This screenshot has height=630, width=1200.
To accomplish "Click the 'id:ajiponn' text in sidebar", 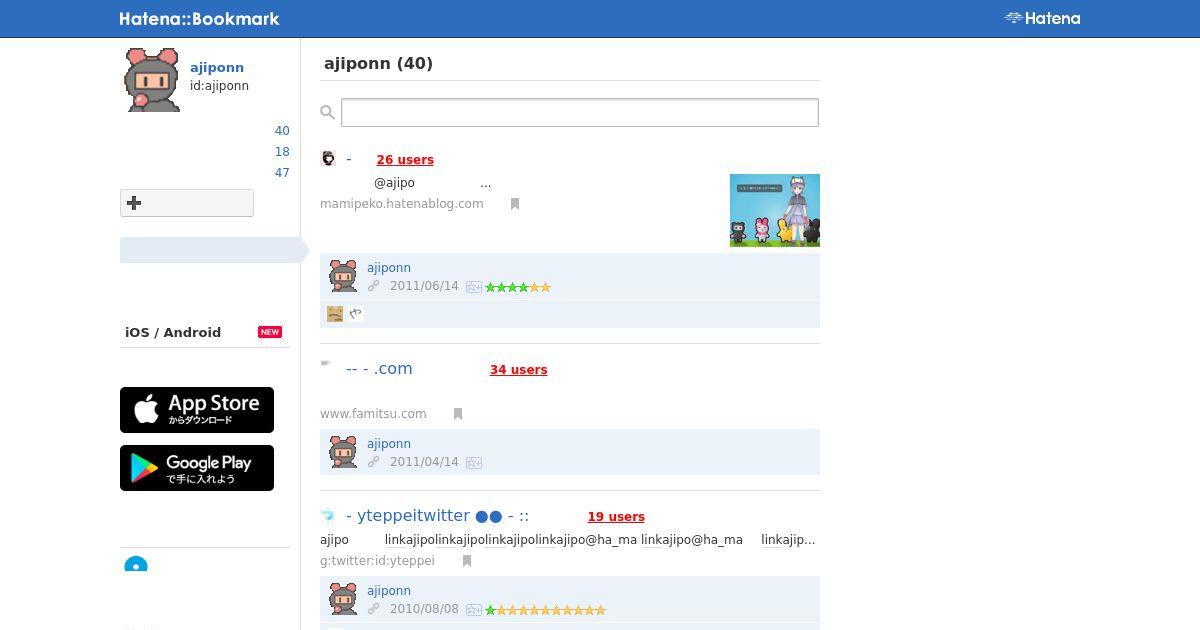I will click(219, 86).
